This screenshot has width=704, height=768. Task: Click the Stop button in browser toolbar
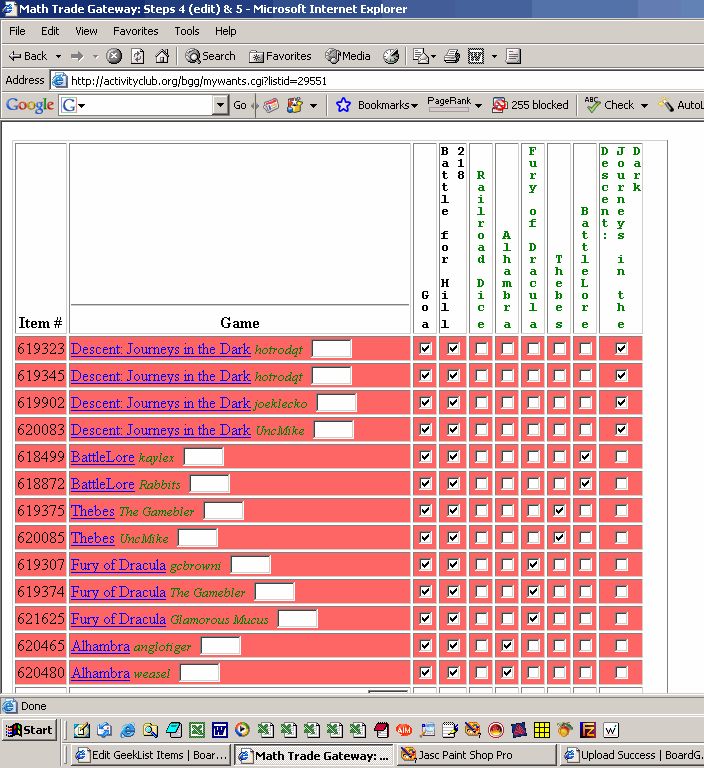tap(115, 56)
